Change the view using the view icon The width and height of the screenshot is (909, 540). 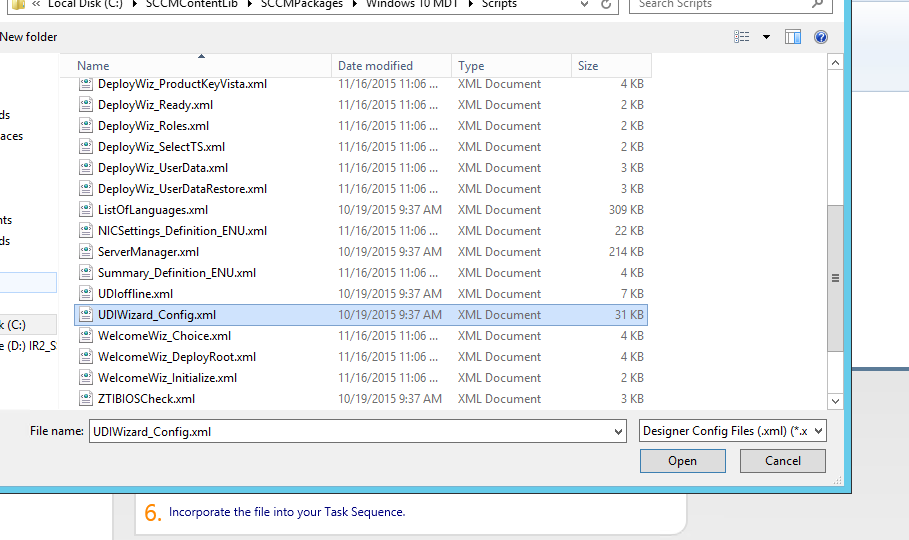click(741, 37)
